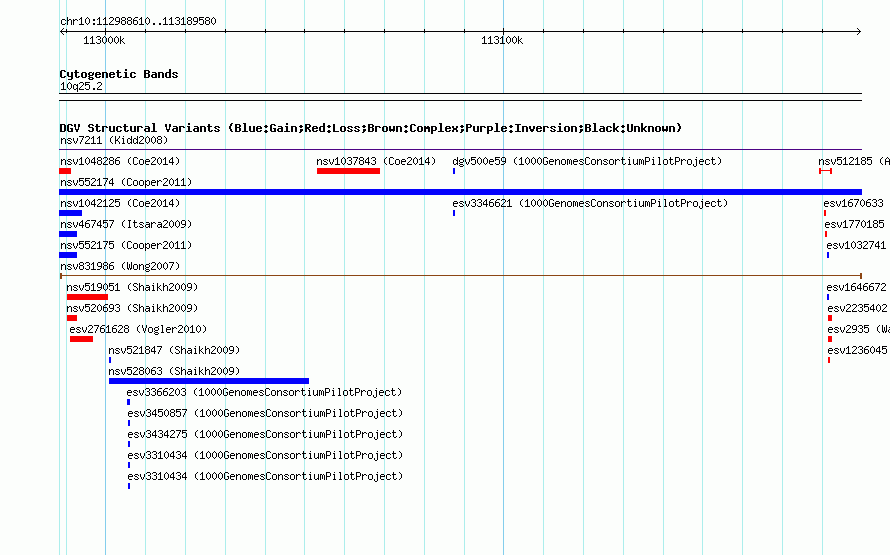This screenshot has height=555, width=890.
Task: Open the nsv467457 (Itsara2009) label
Action: pos(126,224)
